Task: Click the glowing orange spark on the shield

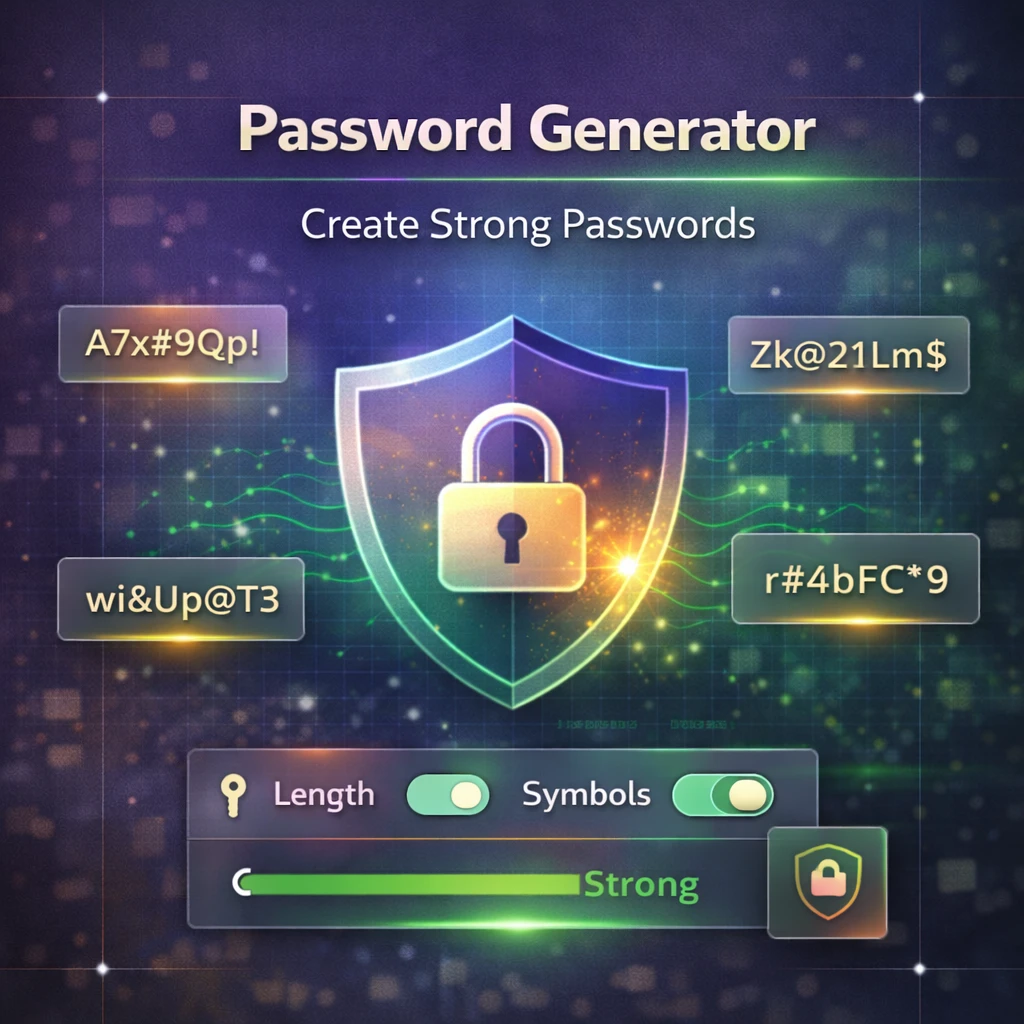Action: (626, 566)
